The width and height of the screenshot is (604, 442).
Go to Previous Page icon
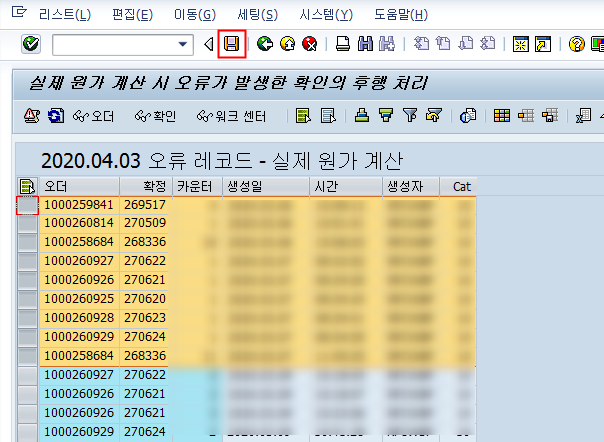point(443,44)
